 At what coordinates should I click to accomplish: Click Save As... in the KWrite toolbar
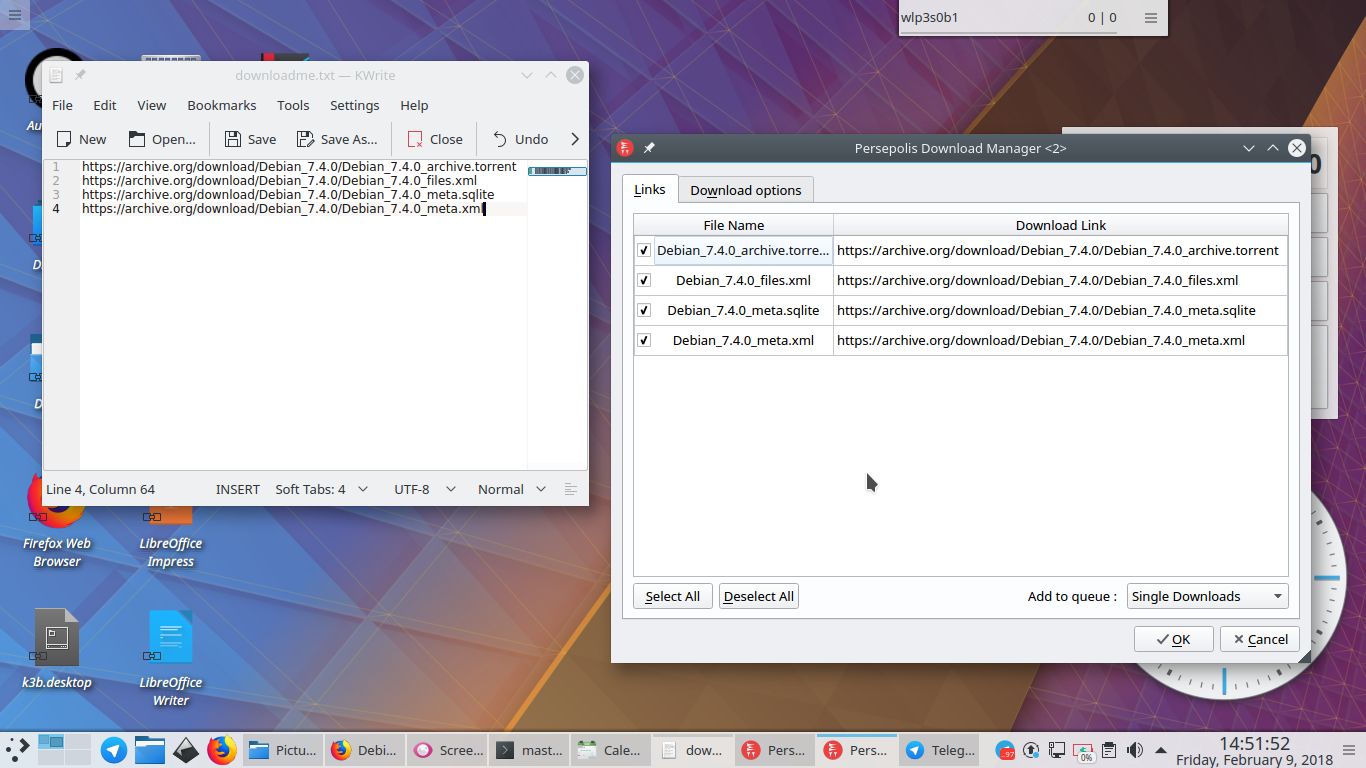pyautogui.click(x=337, y=139)
